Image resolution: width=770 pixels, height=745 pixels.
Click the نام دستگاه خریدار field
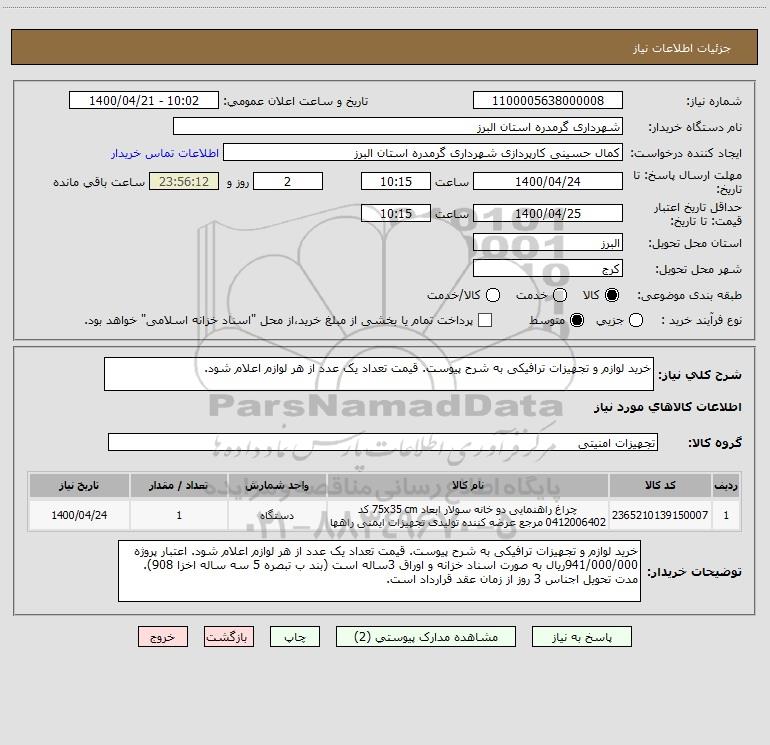pos(398,127)
